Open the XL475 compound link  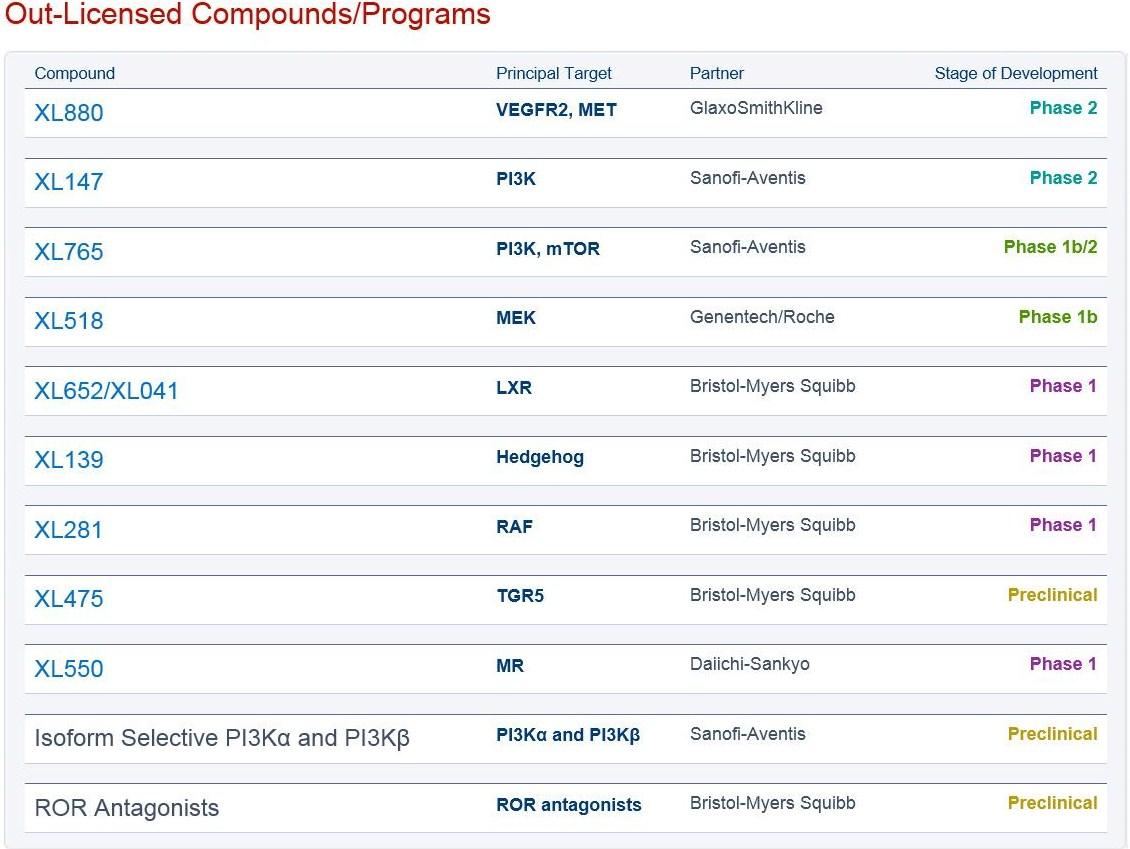pyautogui.click(x=69, y=599)
